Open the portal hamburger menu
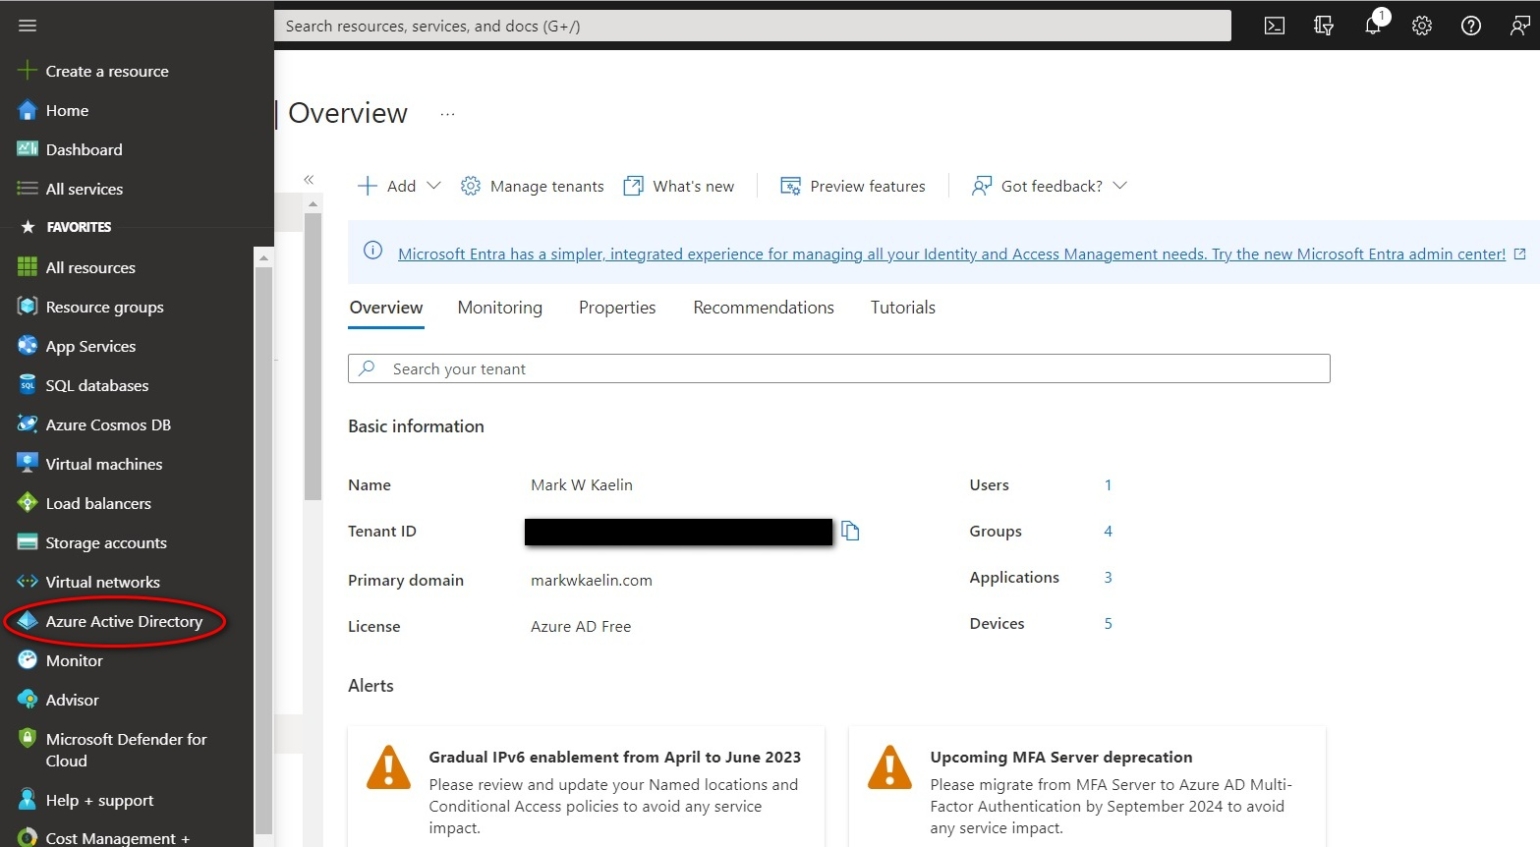Viewport: 1540px width, 847px height. click(x=27, y=25)
